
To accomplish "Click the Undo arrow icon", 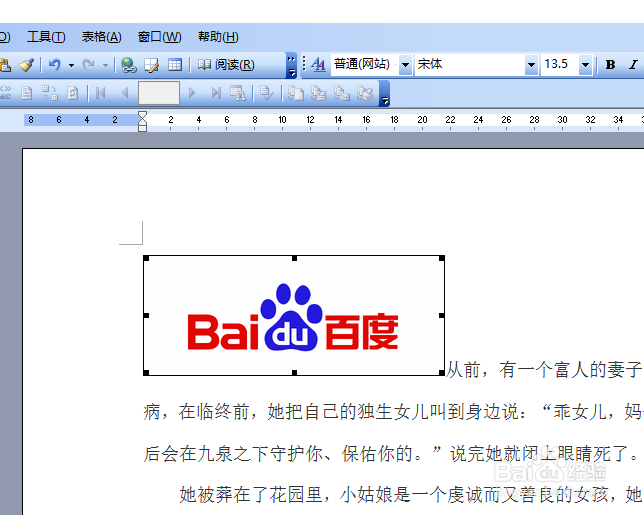I will [x=55, y=65].
